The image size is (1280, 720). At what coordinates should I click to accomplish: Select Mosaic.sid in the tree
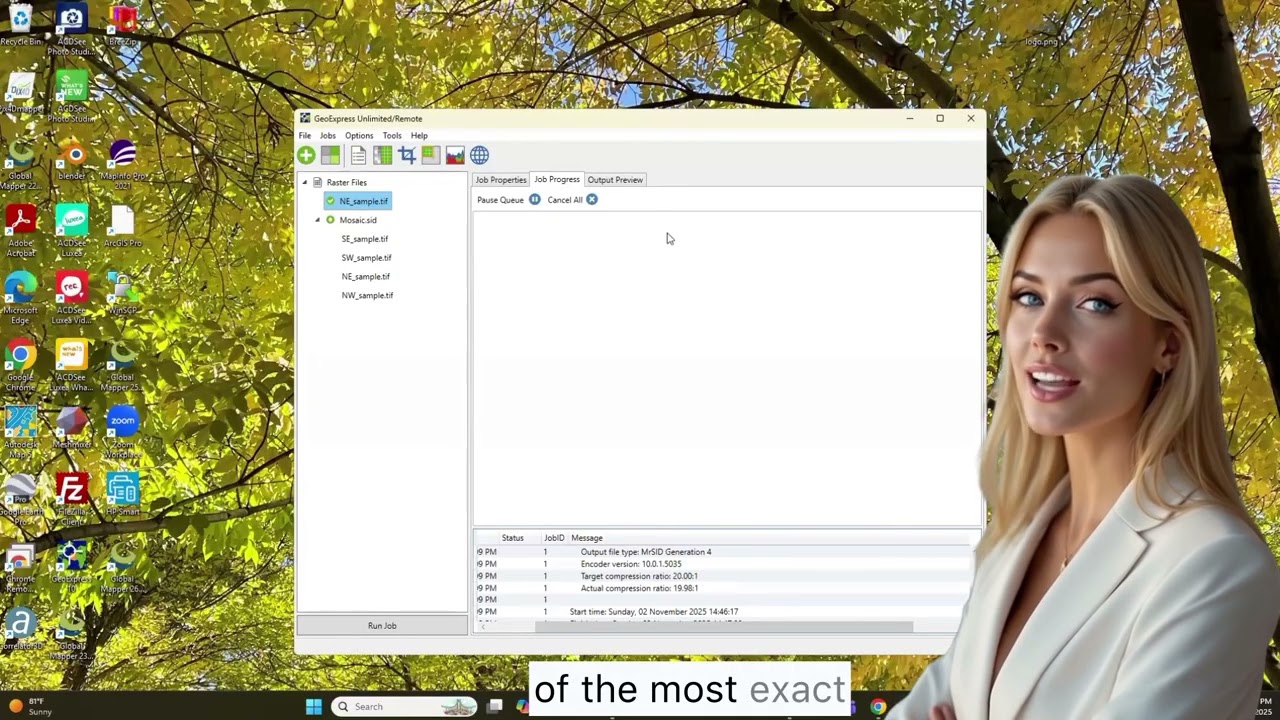(x=358, y=220)
